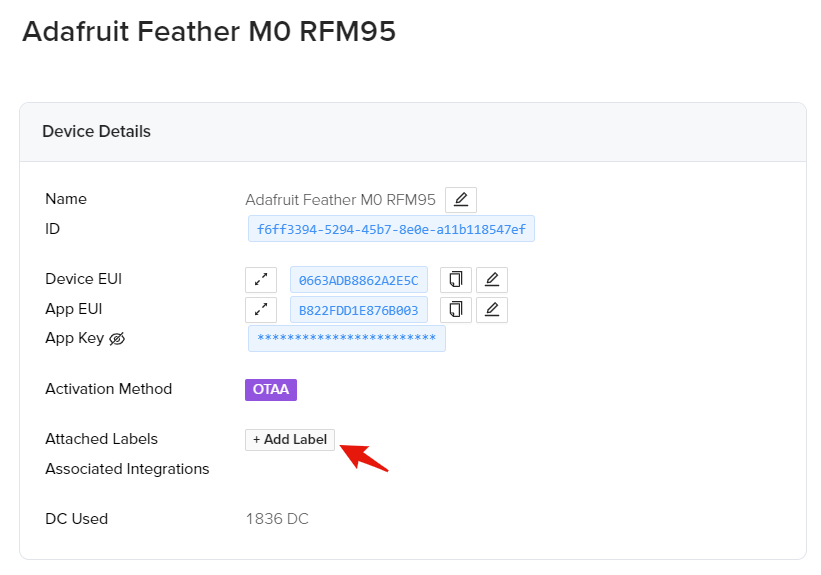Screen dimensions: 821x575
Task: Click the 1836 DC usage value
Action: [277, 519]
